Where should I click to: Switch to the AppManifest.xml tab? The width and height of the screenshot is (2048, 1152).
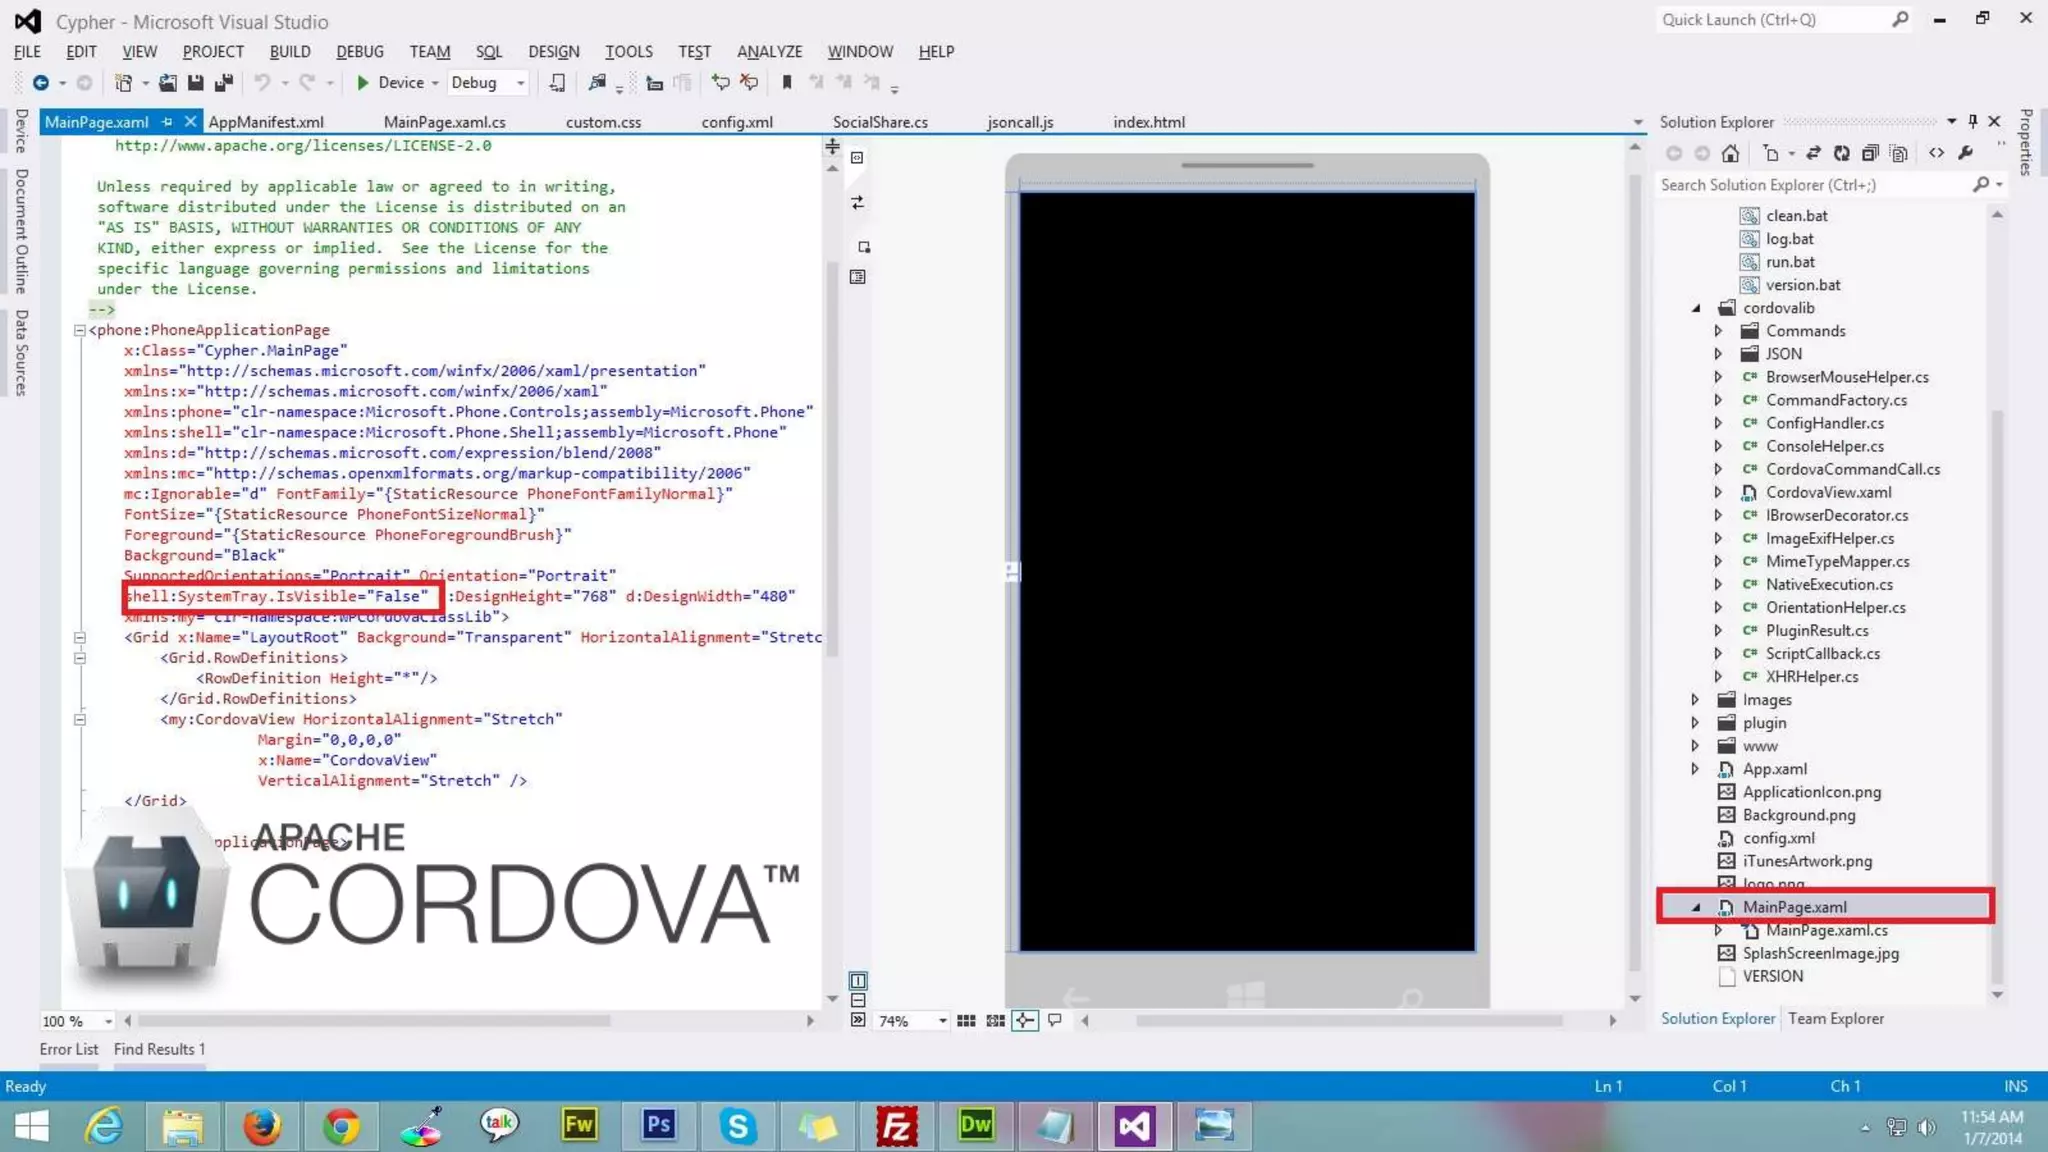pos(266,122)
